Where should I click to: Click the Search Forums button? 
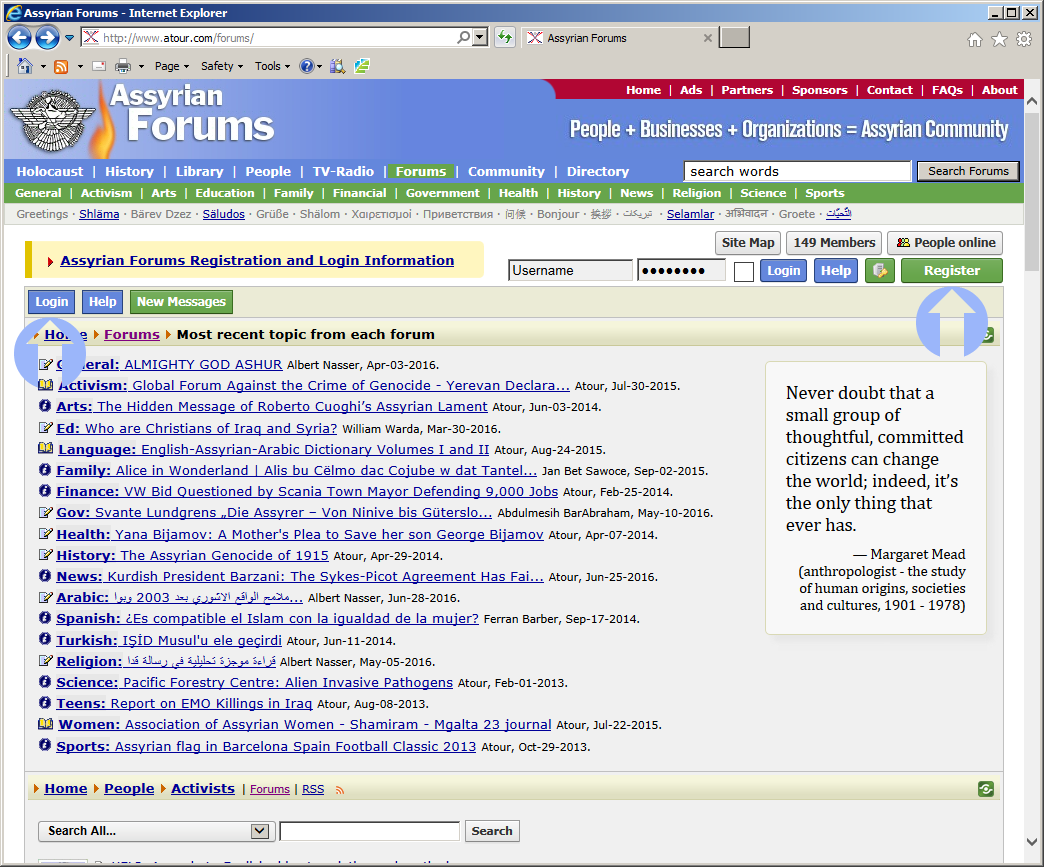point(968,171)
